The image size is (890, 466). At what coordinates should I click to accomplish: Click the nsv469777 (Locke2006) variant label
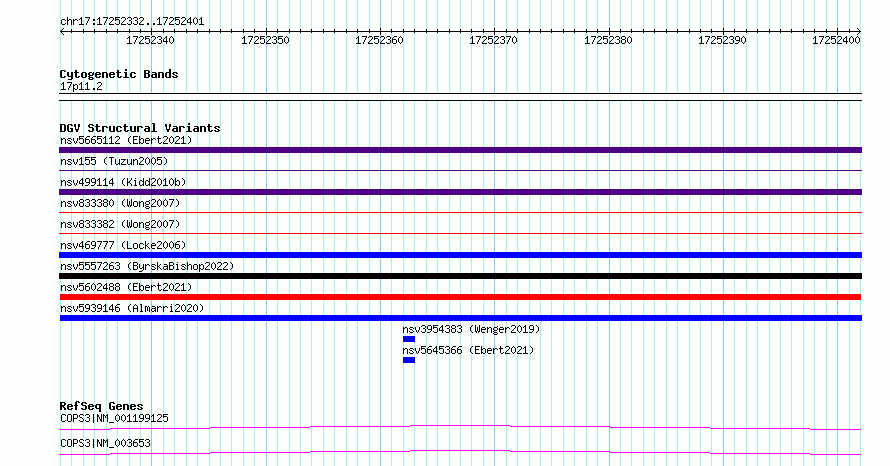point(123,245)
